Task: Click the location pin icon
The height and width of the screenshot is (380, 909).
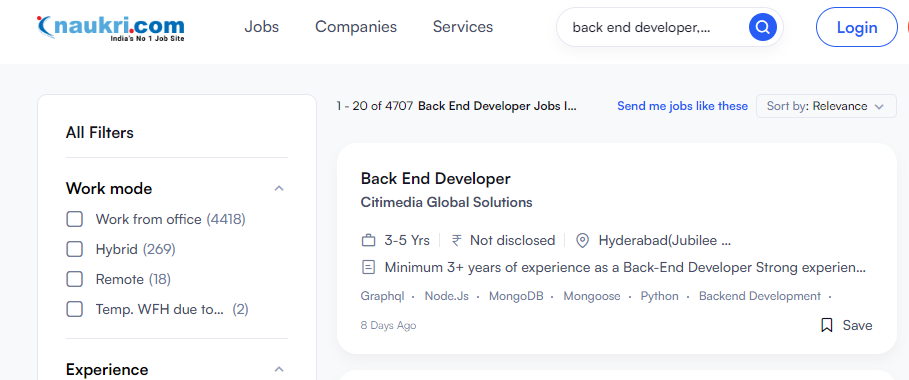Action: (x=583, y=240)
